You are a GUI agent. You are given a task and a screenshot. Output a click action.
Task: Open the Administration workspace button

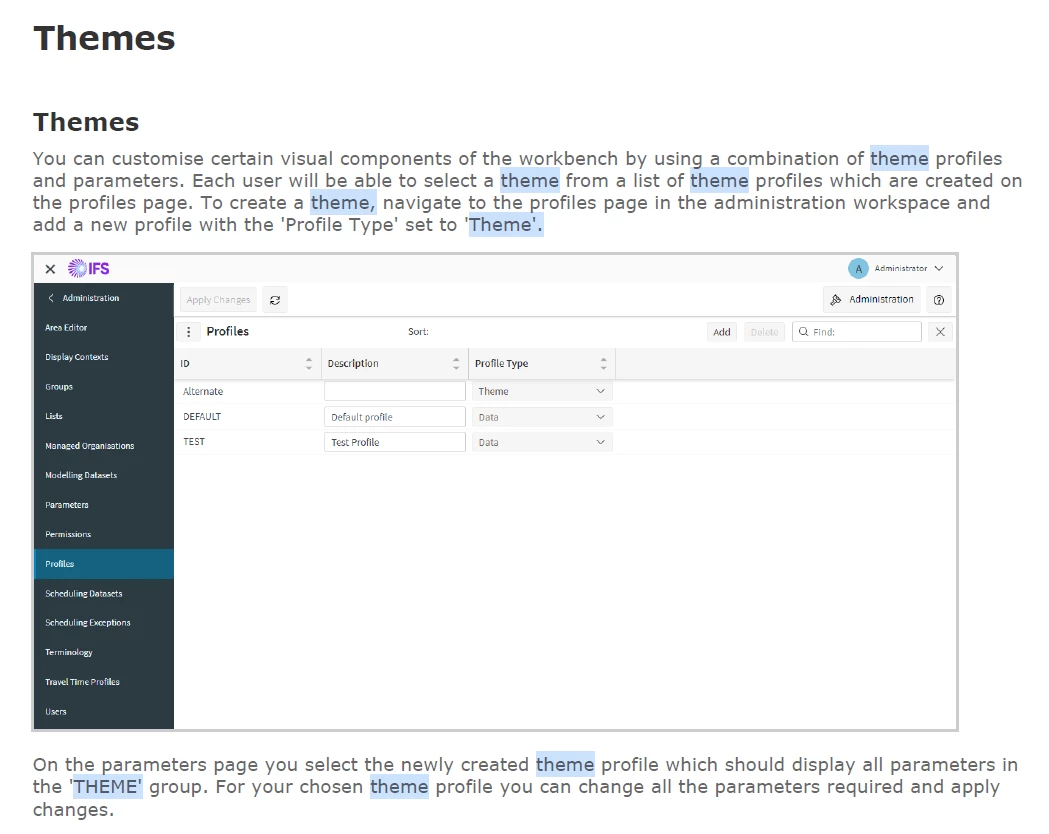(x=872, y=300)
